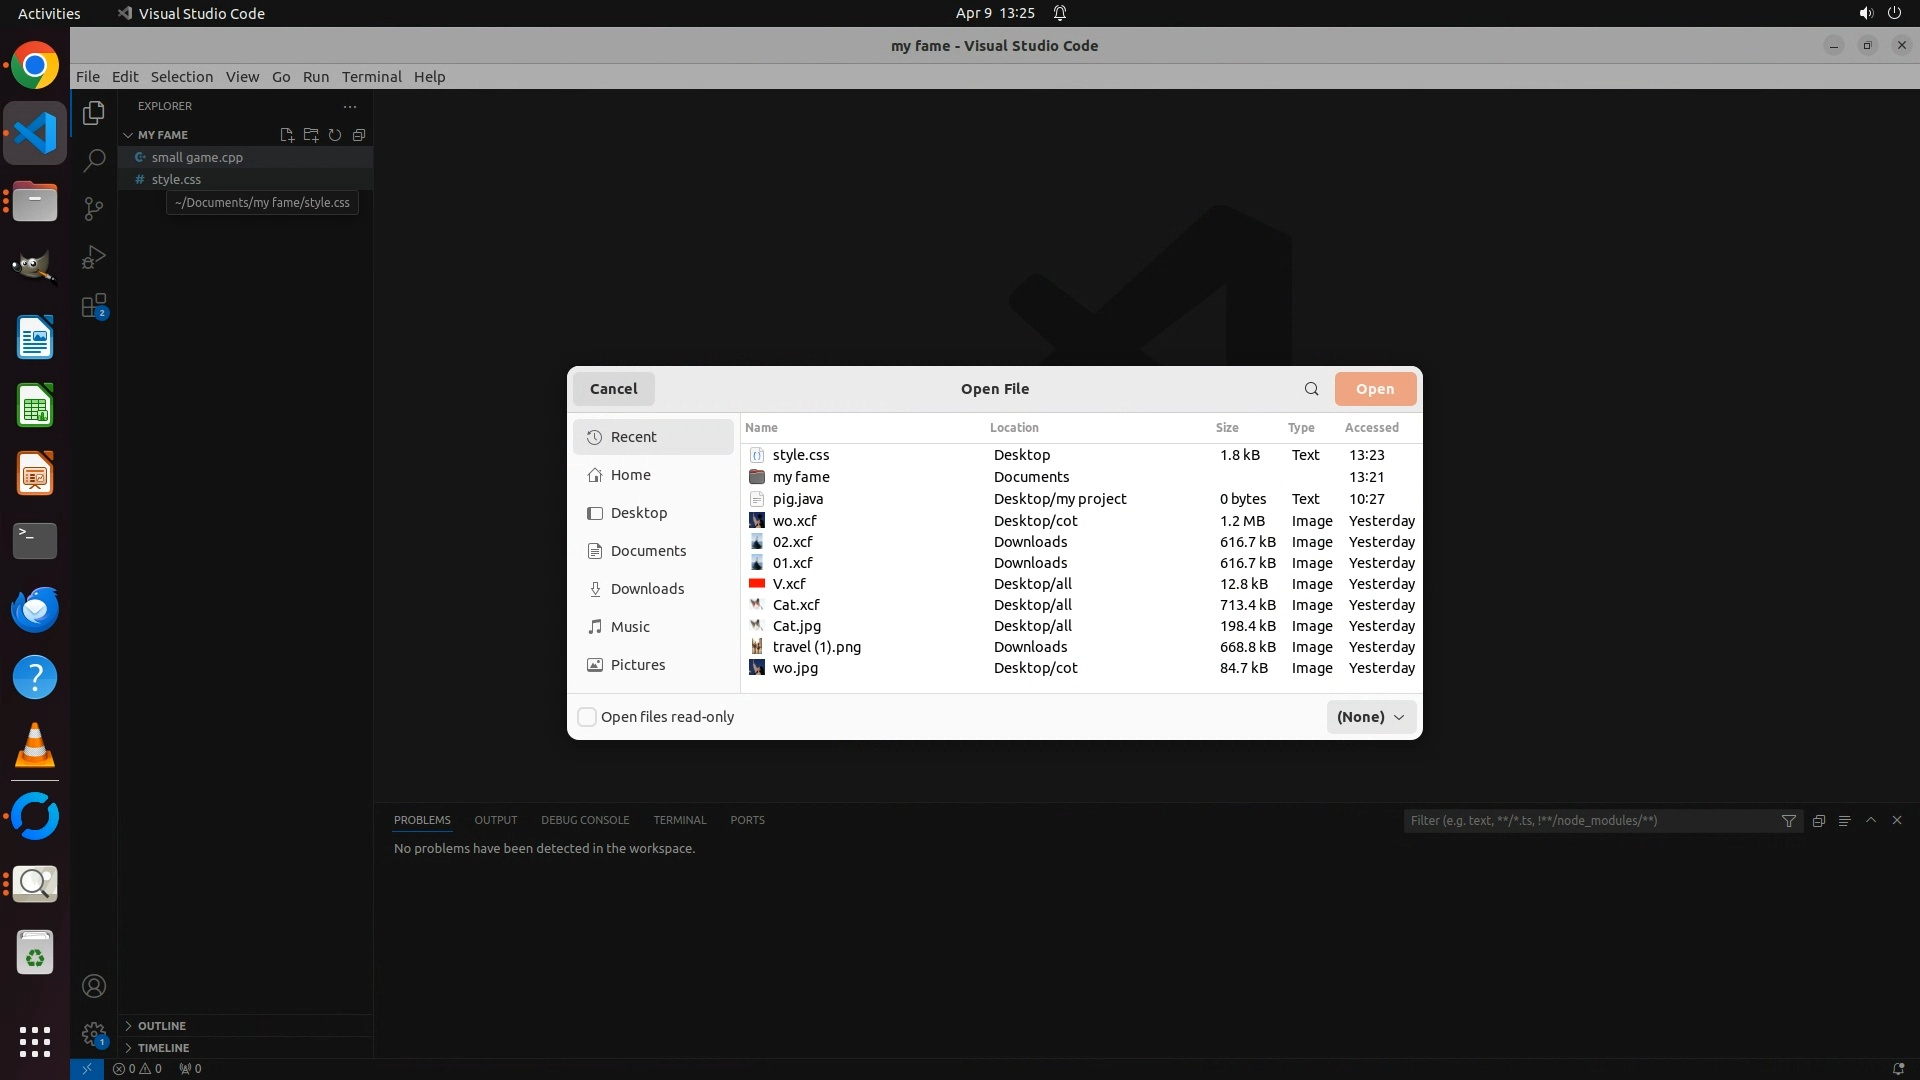1920x1080 pixels.
Task: Click the Open button in the dialog
Action: (1374, 389)
